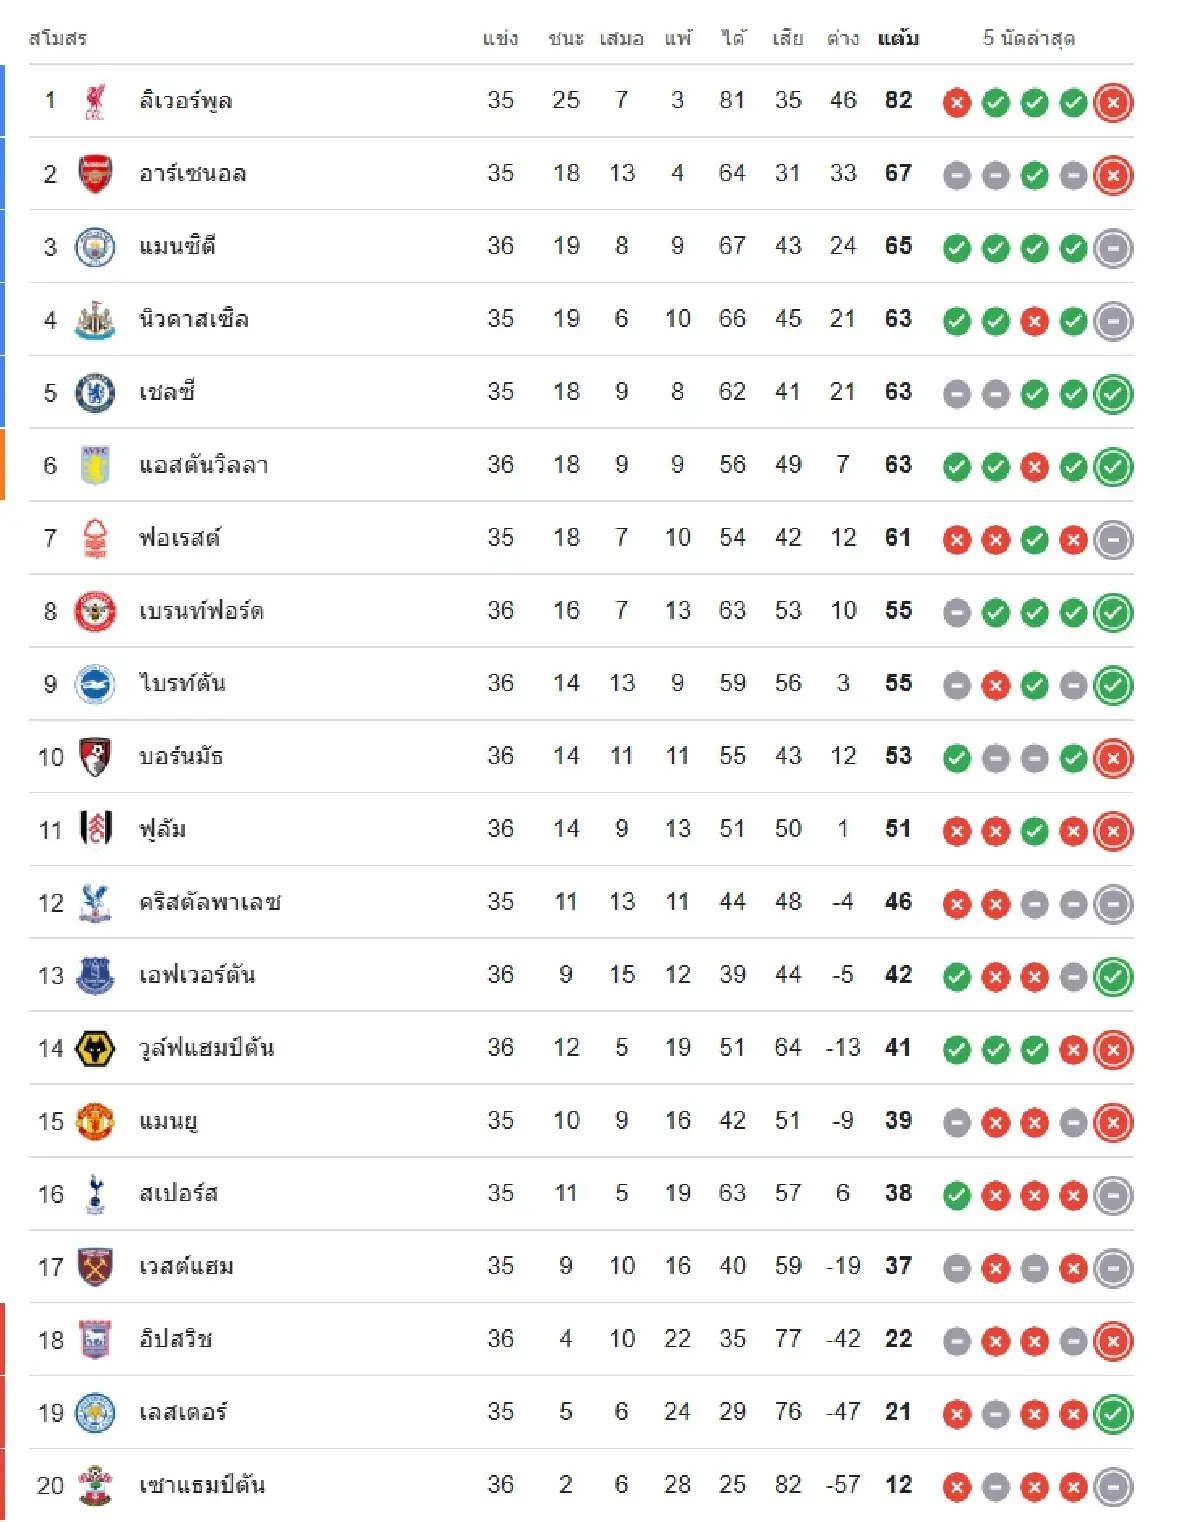Open the แอสตันวิลลา team link

(204, 466)
